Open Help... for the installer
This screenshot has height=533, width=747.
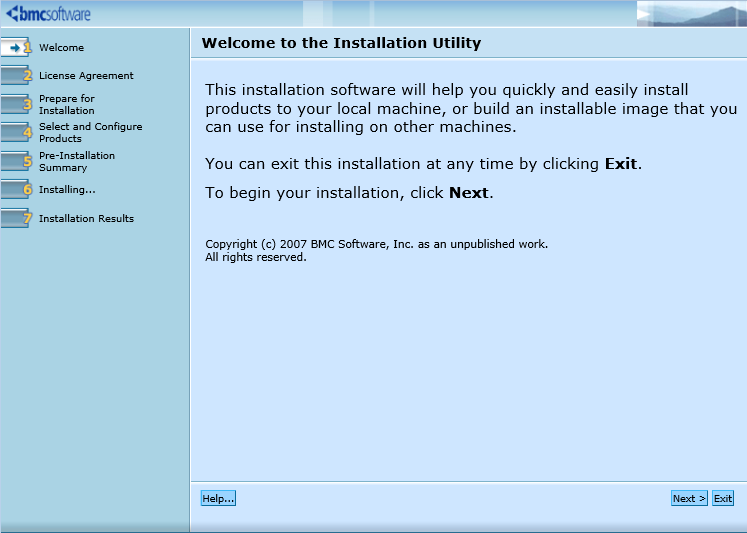(x=218, y=498)
